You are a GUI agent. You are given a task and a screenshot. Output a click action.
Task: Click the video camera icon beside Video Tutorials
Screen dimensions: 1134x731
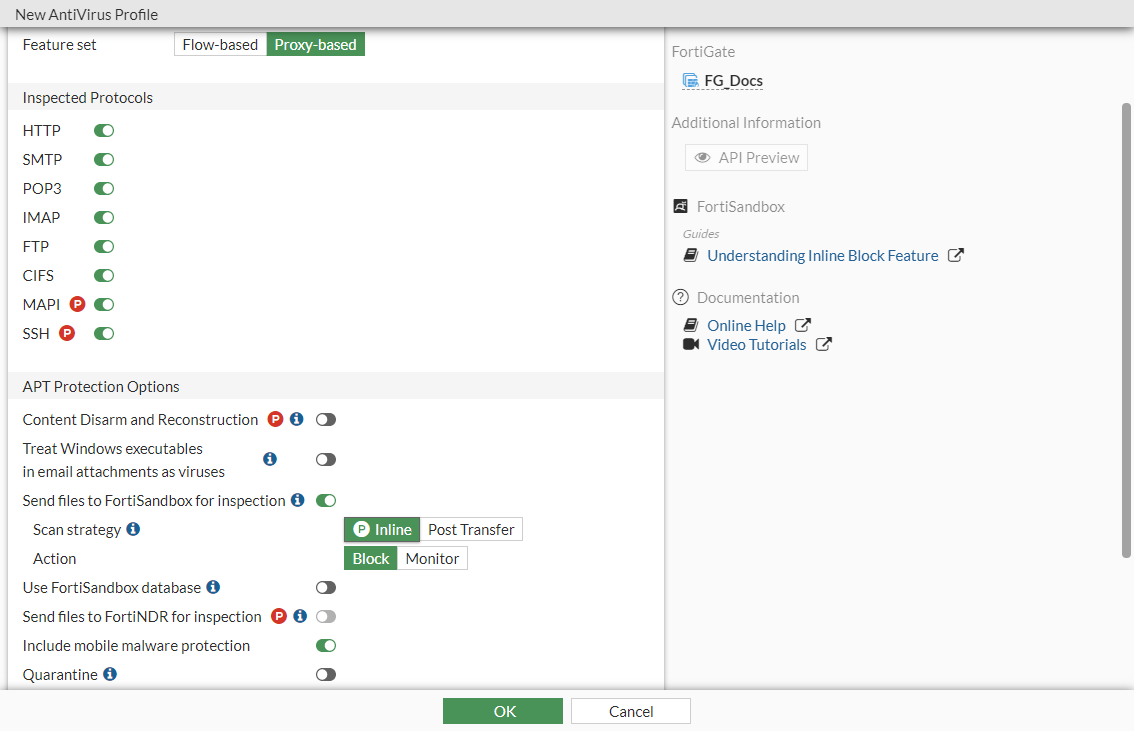[x=691, y=344]
